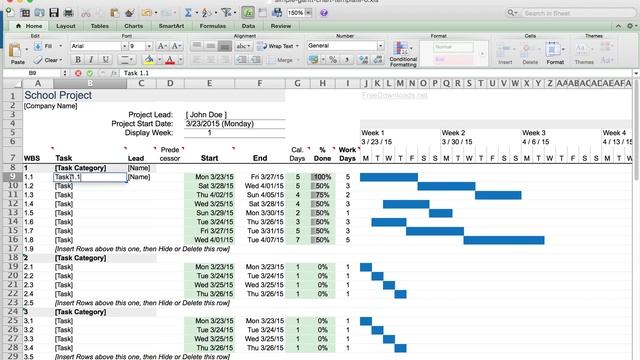The image size is (640, 360).
Task: Open the Borders dropdown
Action: 126,60
